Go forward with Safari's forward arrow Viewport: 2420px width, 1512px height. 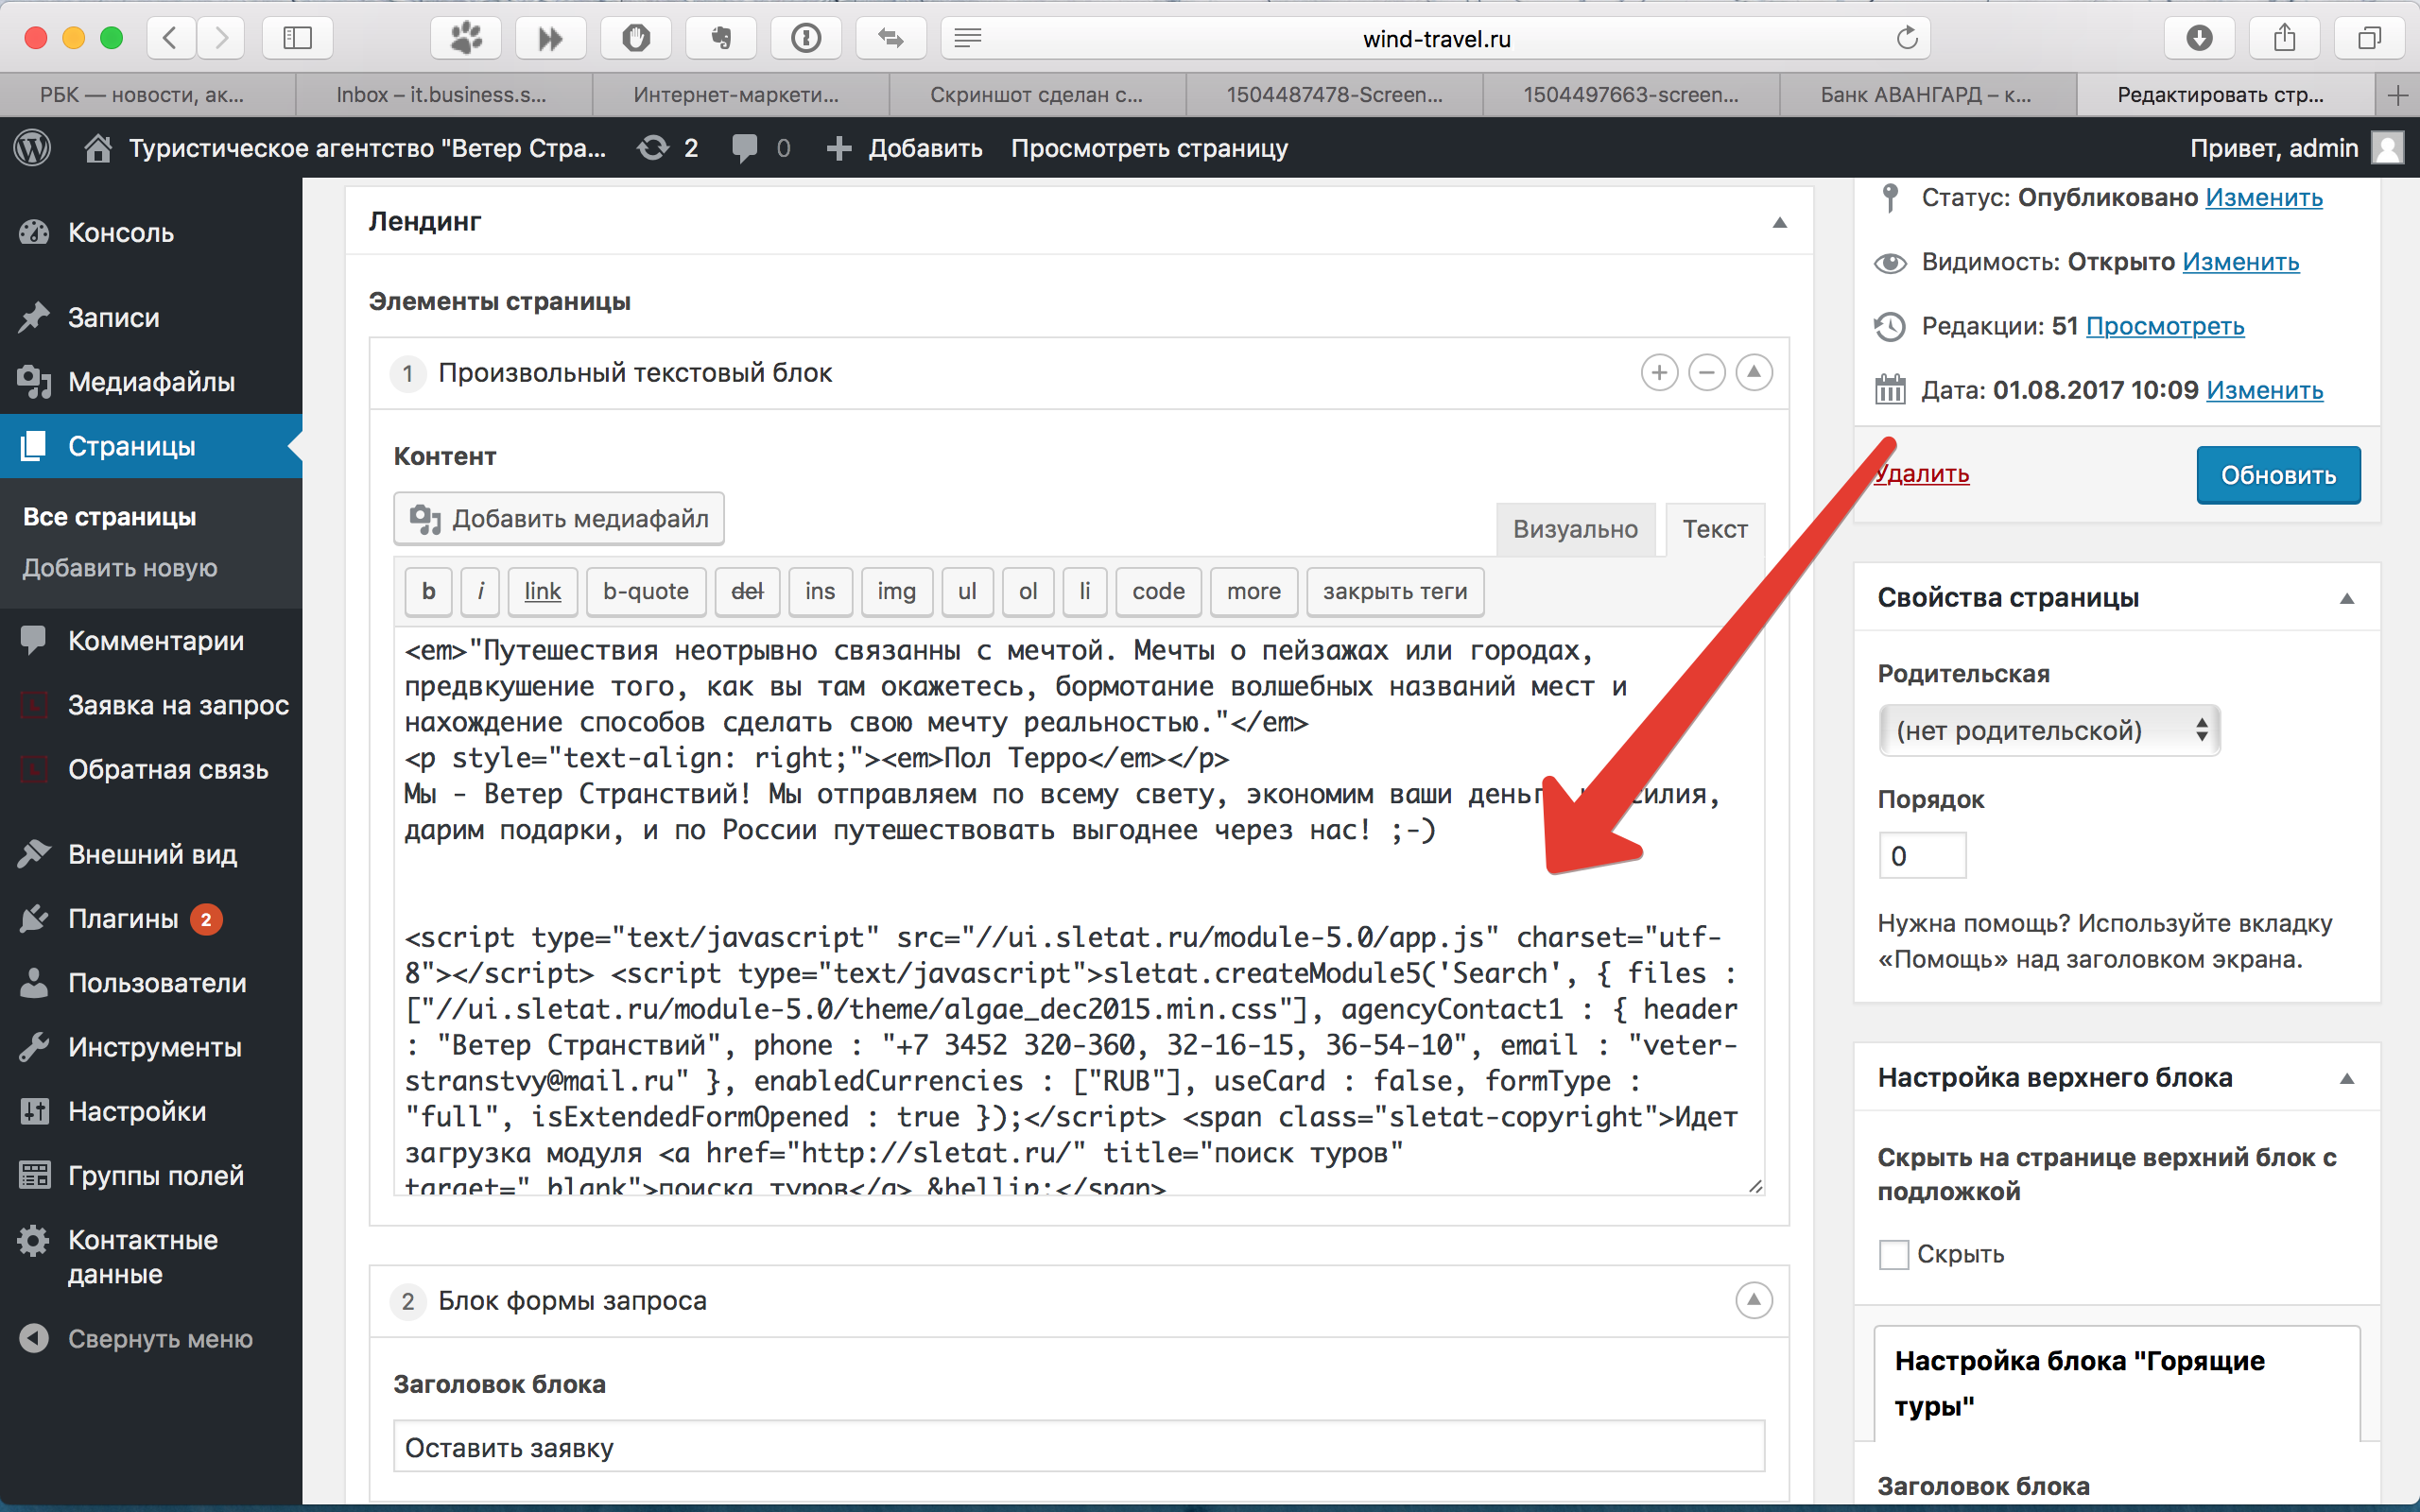tap(221, 38)
